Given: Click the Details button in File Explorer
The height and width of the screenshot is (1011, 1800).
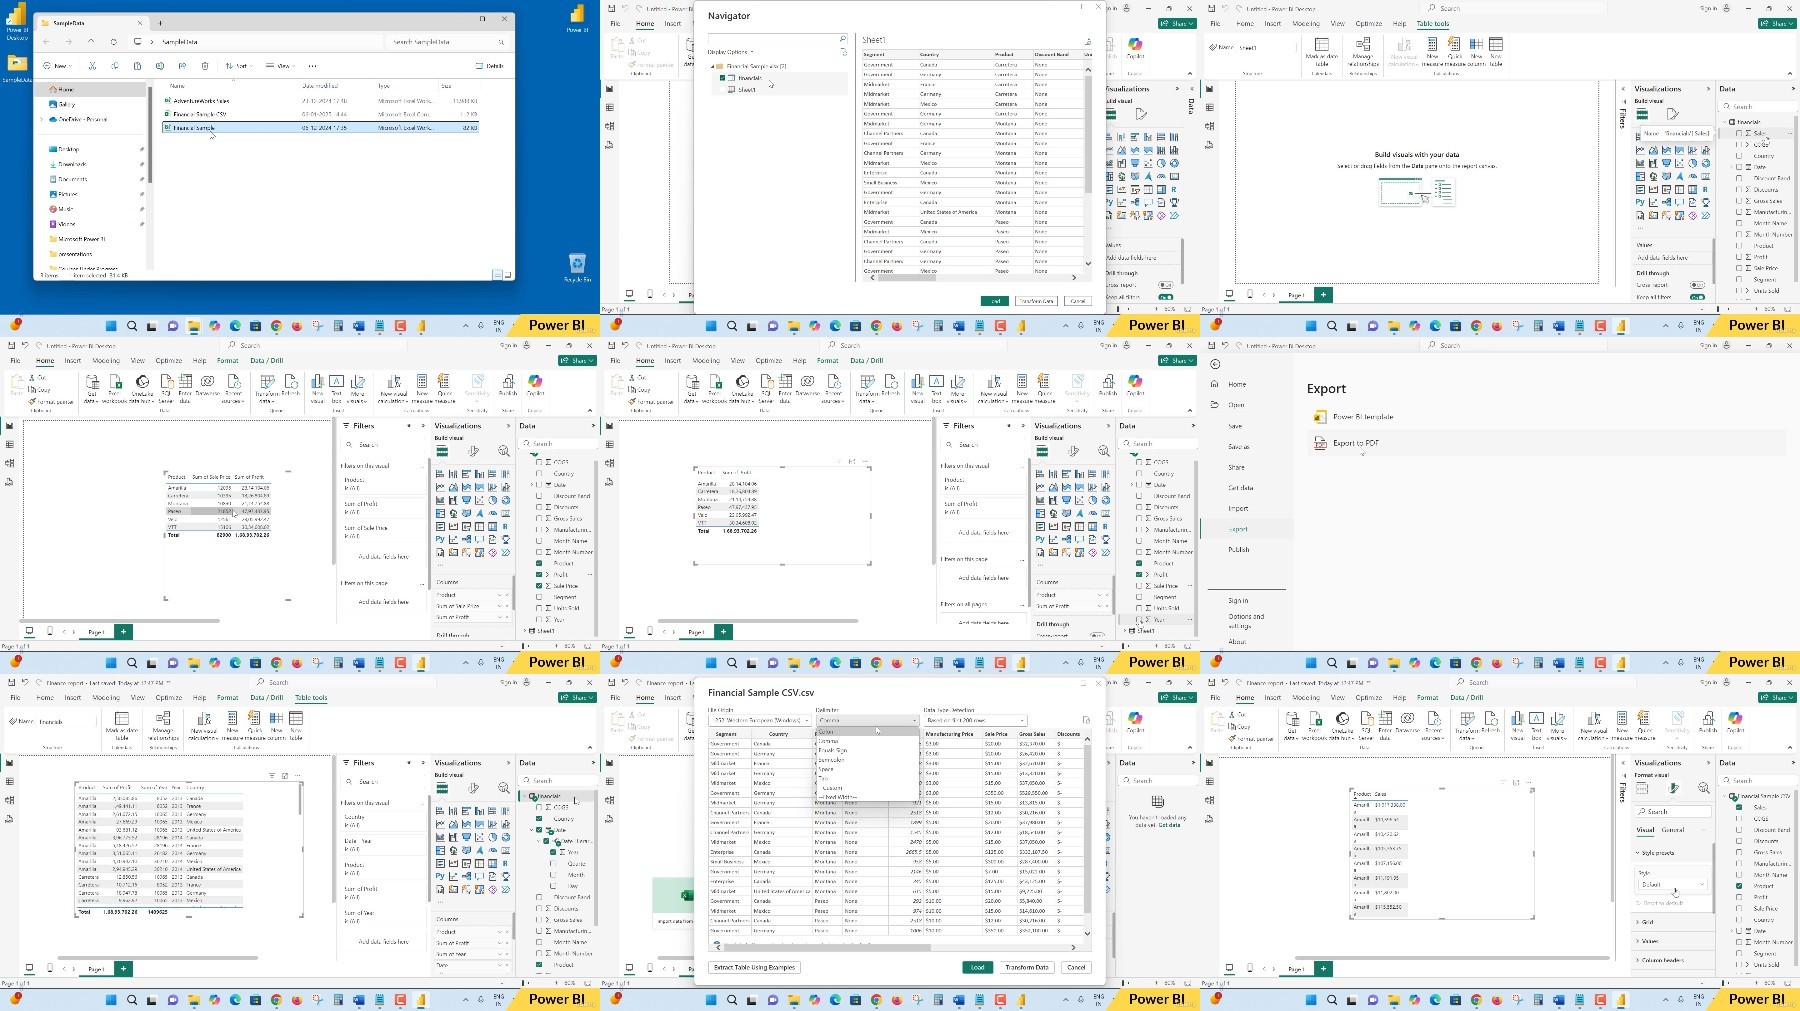Looking at the screenshot, I should [491, 66].
